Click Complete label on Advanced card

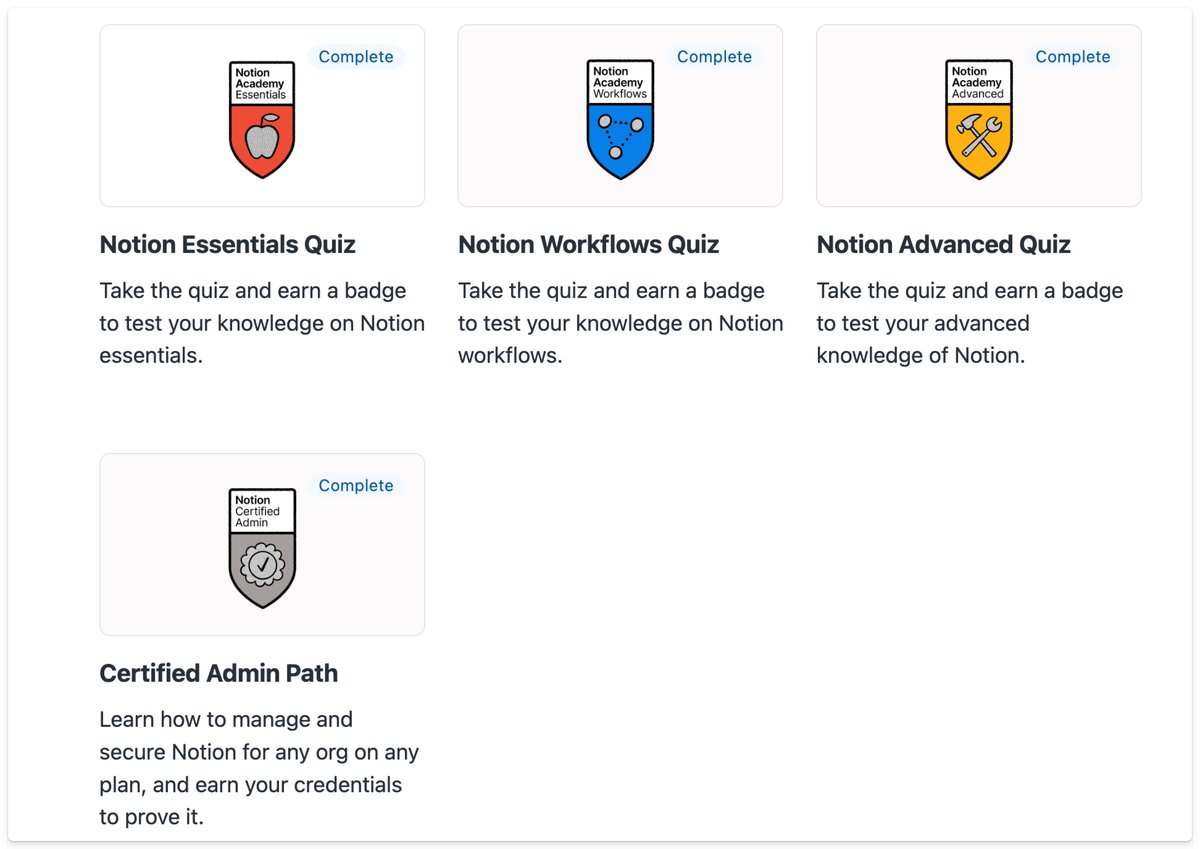[x=1072, y=57]
